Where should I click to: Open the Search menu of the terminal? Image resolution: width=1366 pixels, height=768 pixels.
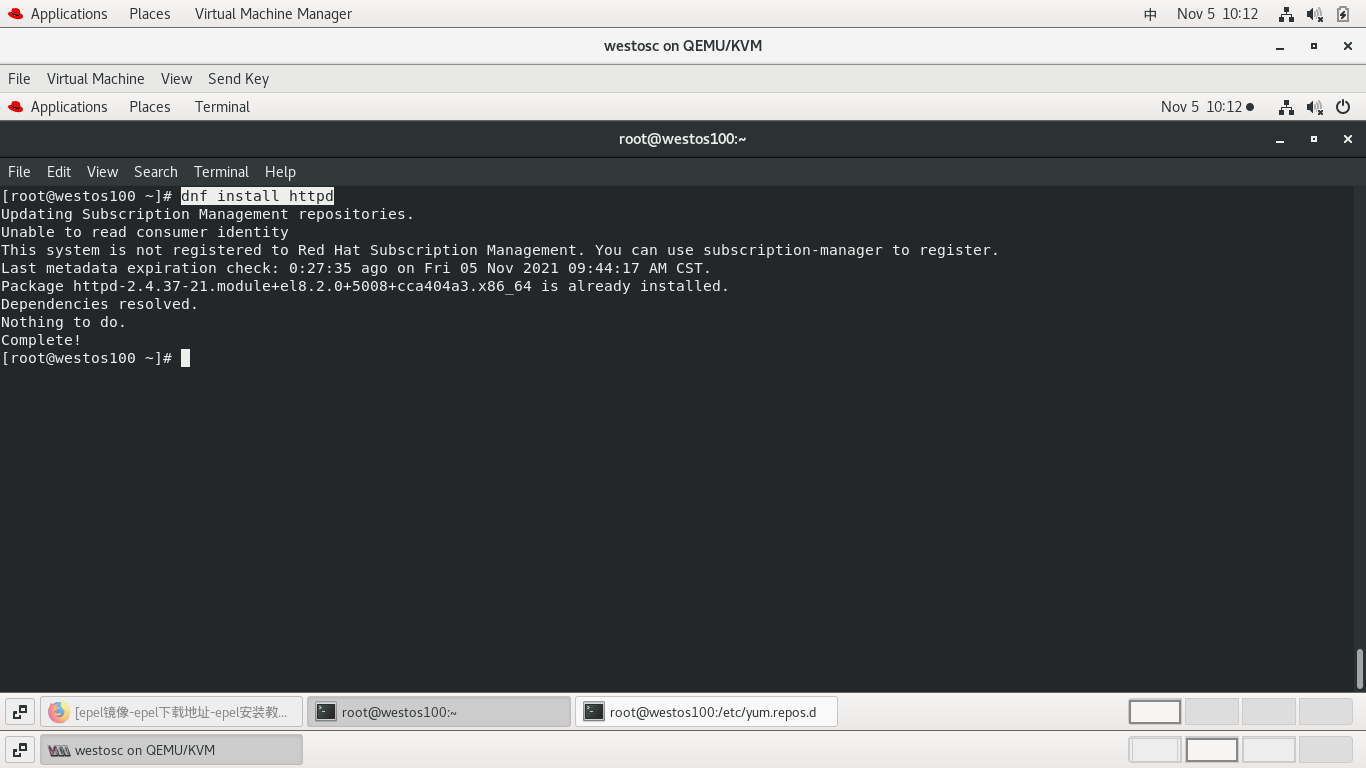155,171
